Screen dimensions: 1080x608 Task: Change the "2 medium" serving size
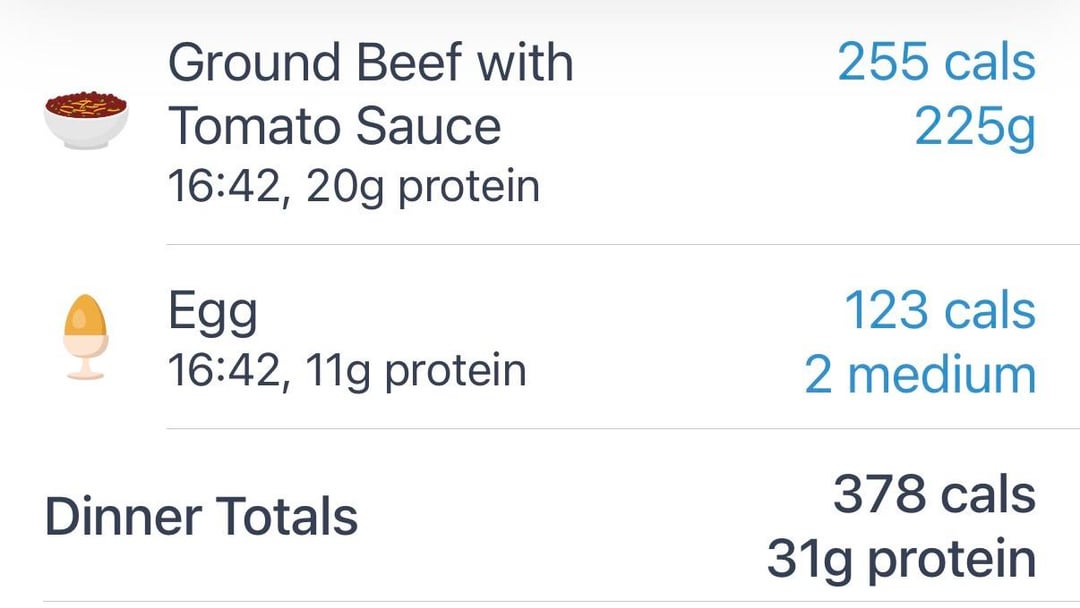[x=920, y=374]
